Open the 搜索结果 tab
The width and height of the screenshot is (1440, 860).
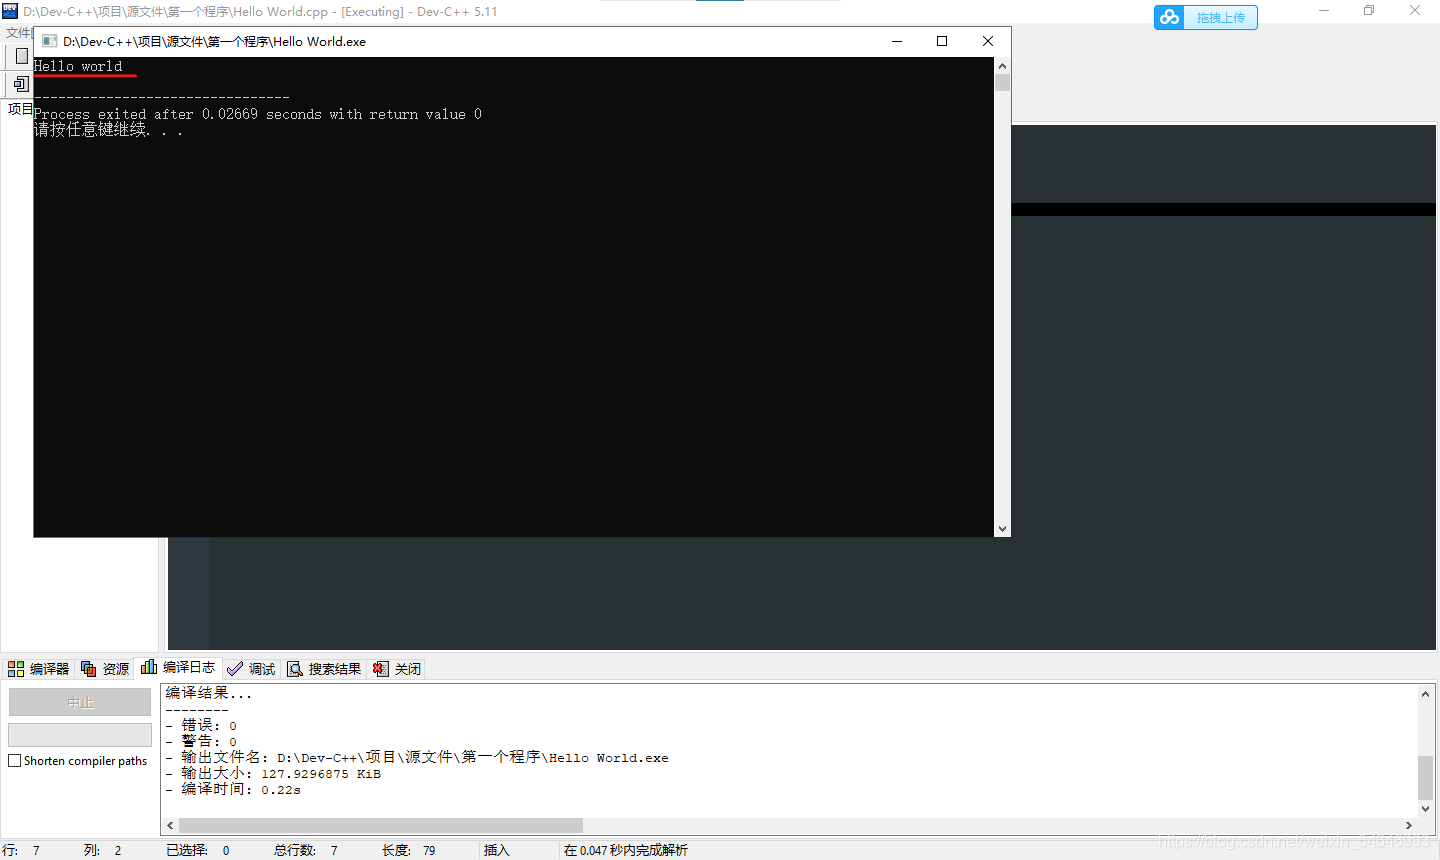[x=324, y=669]
